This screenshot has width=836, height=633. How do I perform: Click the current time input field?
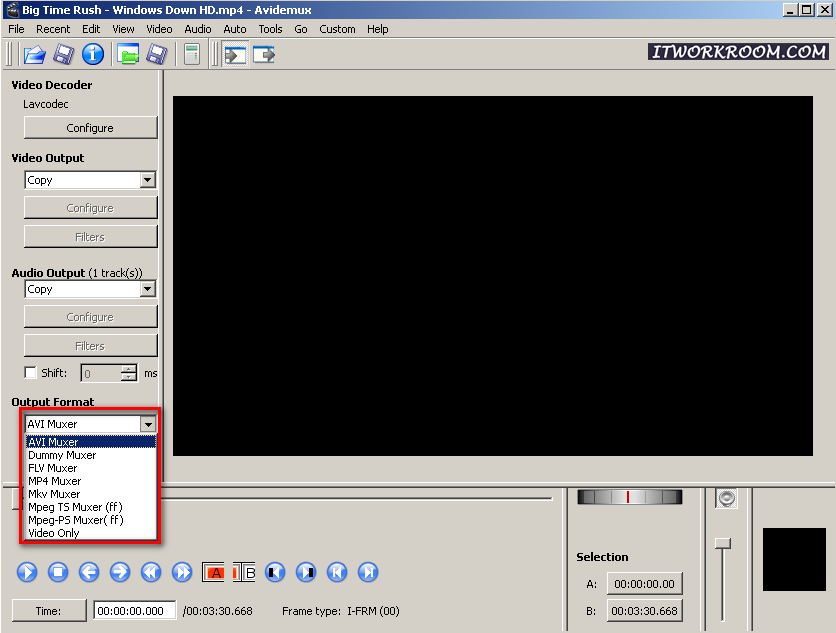[x=135, y=611]
